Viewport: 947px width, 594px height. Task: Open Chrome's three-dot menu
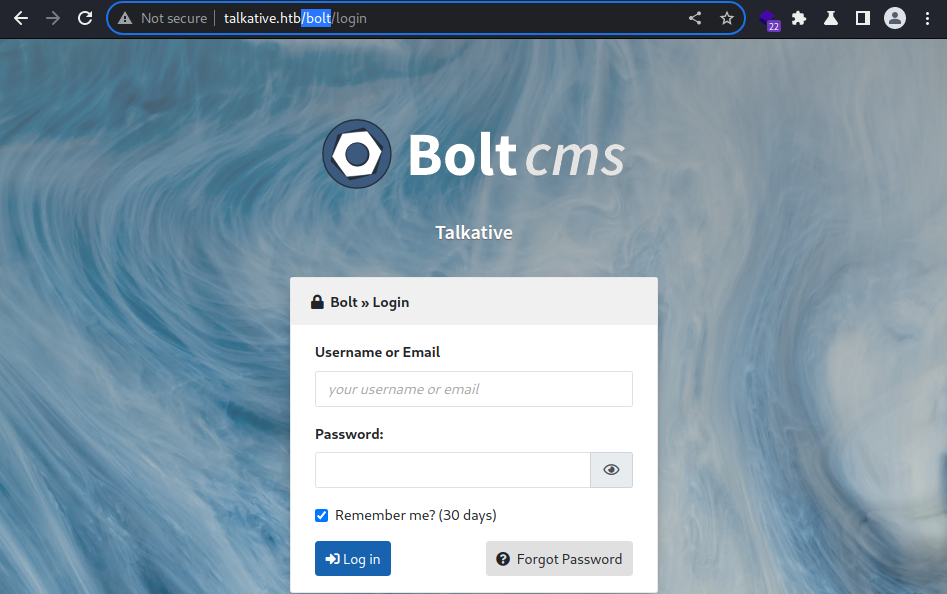click(x=927, y=18)
